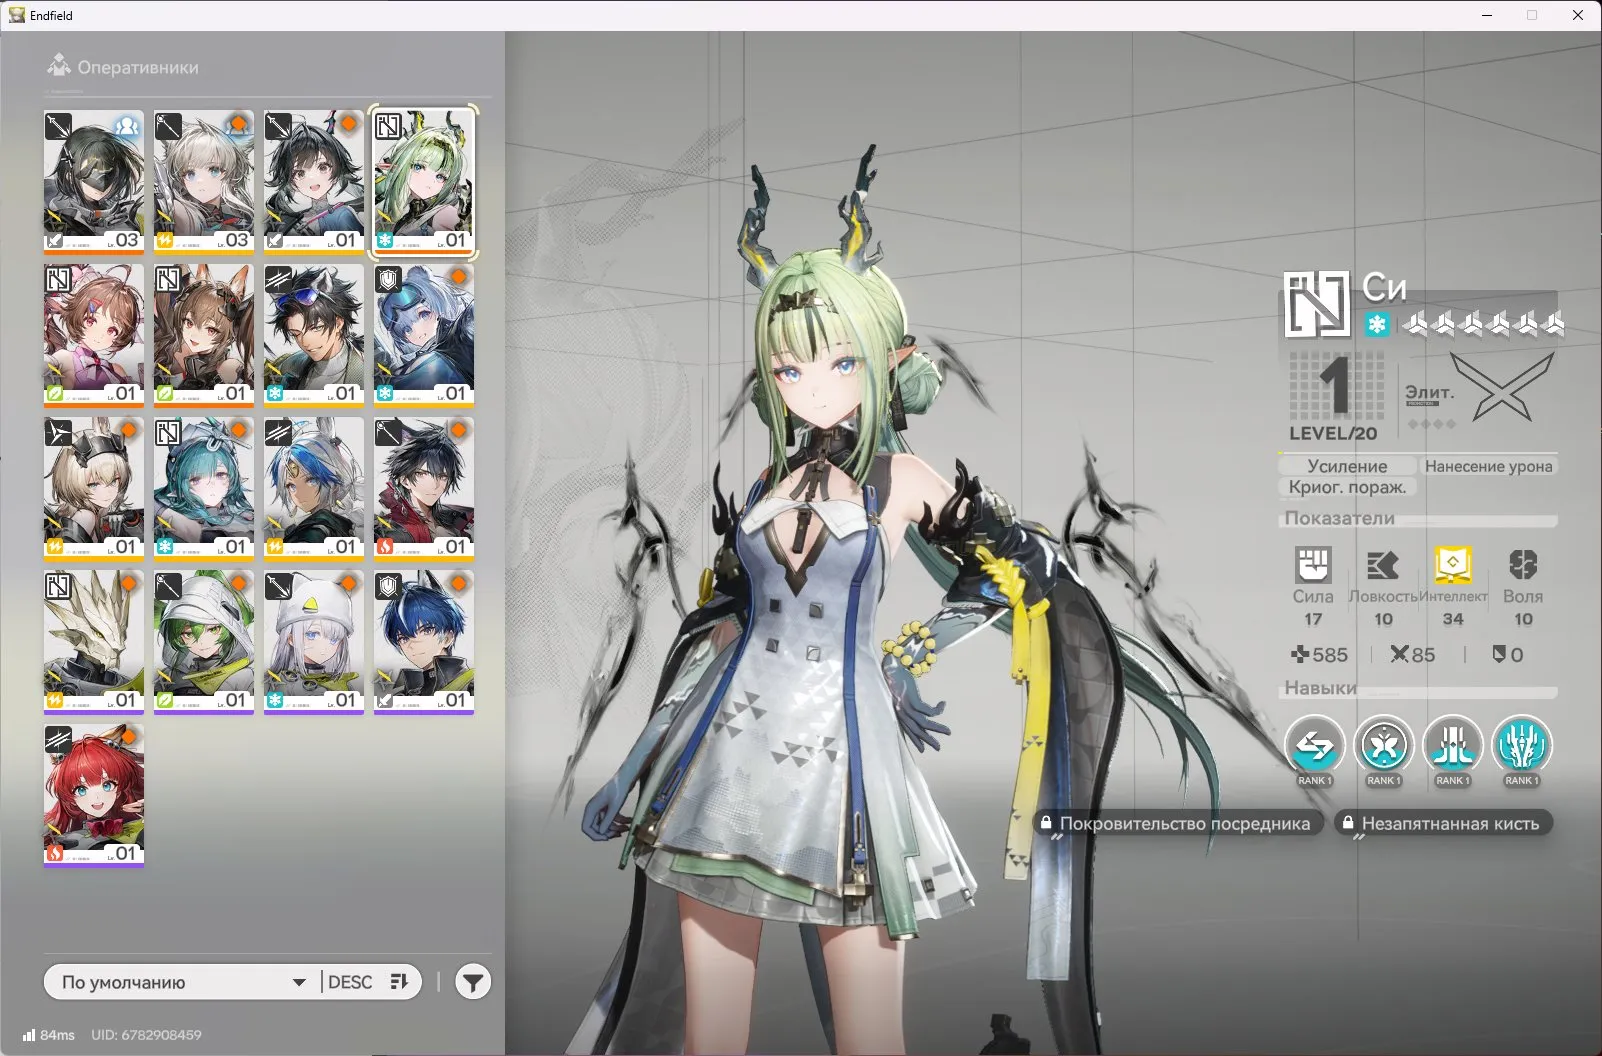
Task: Click the Интеллект stat icon
Action: pos(1453,565)
